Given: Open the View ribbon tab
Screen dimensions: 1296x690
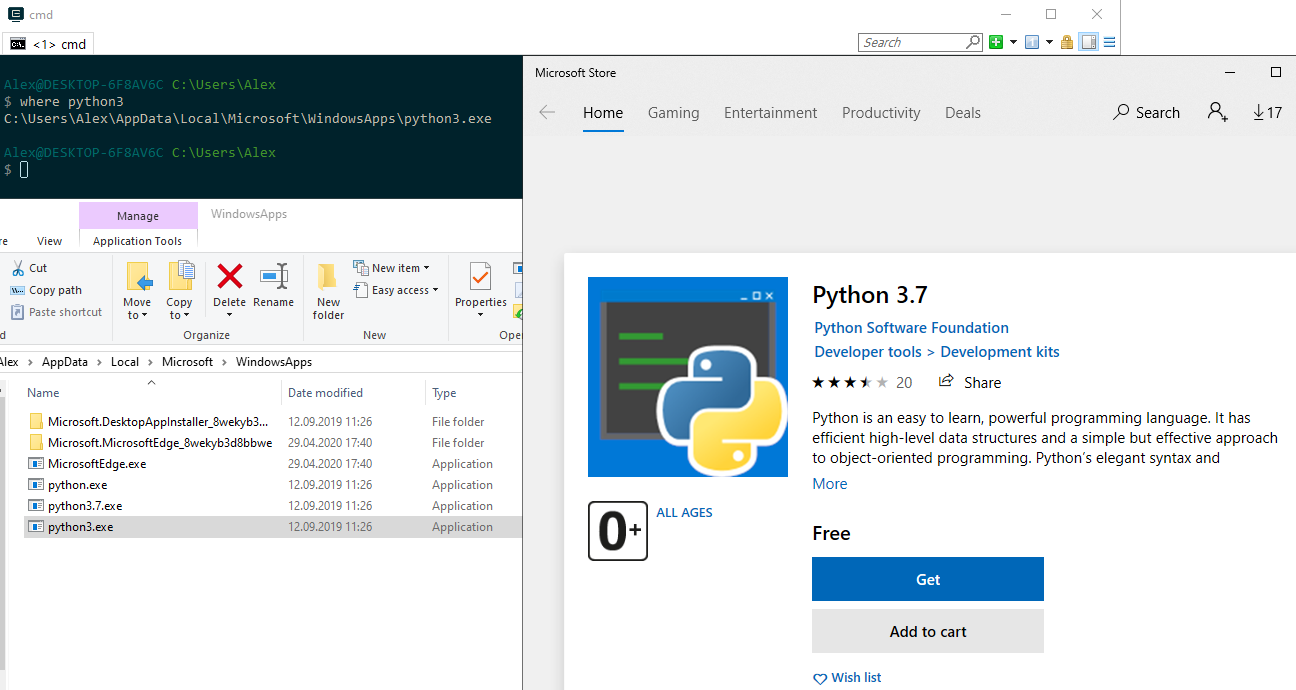Looking at the screenshot, I should point(49,241).
